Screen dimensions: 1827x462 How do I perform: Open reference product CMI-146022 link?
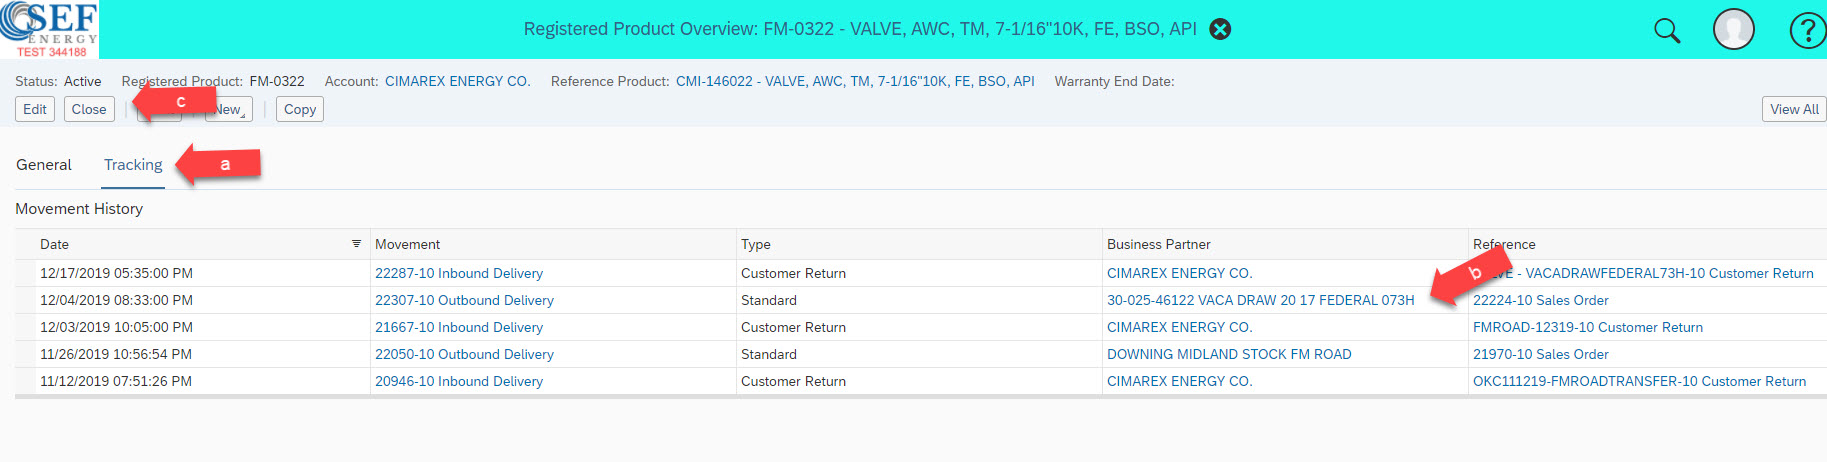coord(855,81)
